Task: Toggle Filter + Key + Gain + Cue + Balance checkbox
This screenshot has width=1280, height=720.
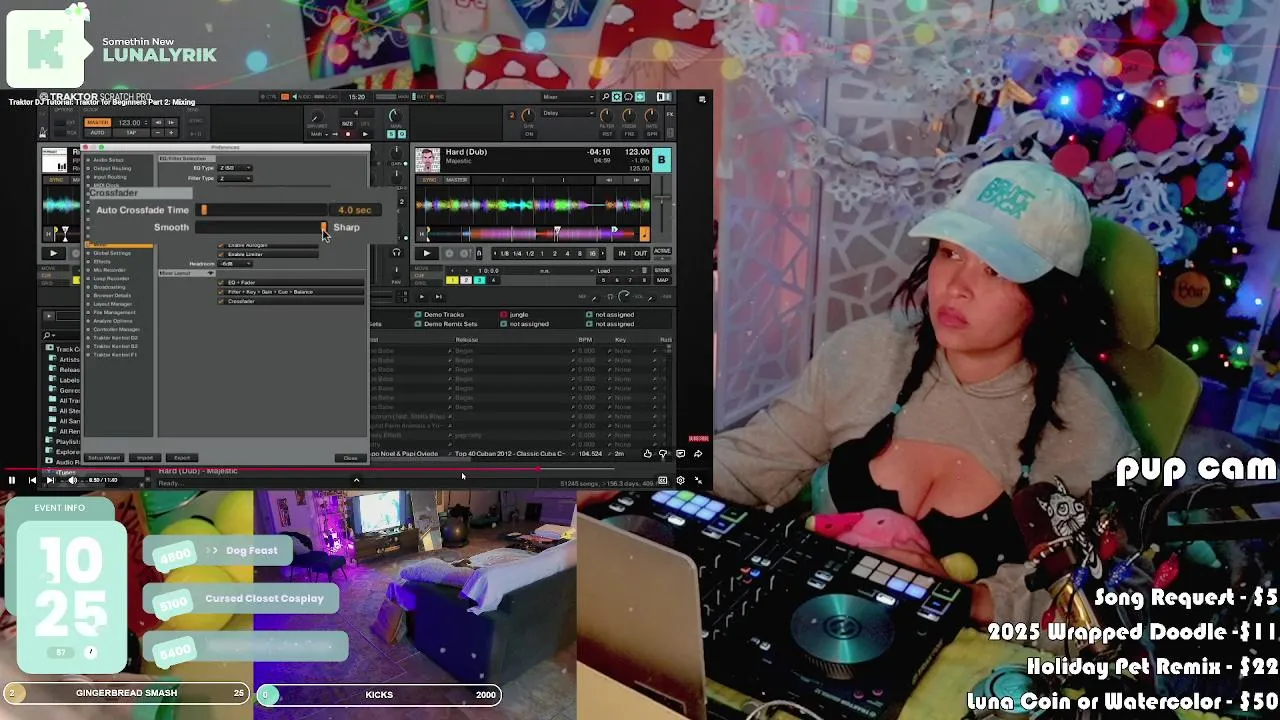Action: (221, 292)
